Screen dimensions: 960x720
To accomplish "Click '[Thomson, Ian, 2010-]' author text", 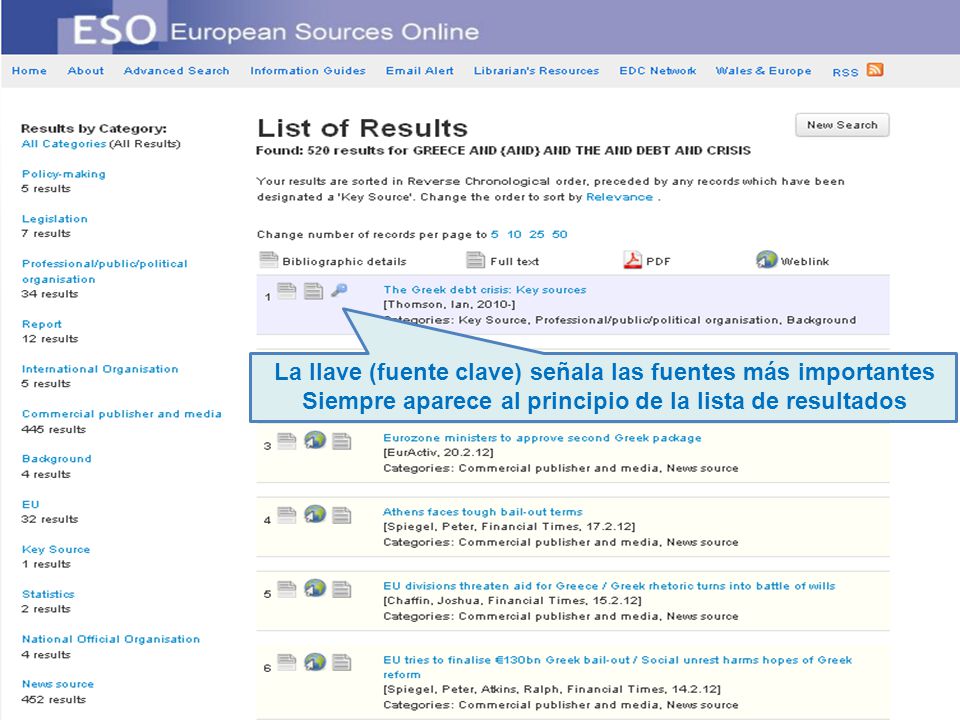I will 449,304.
